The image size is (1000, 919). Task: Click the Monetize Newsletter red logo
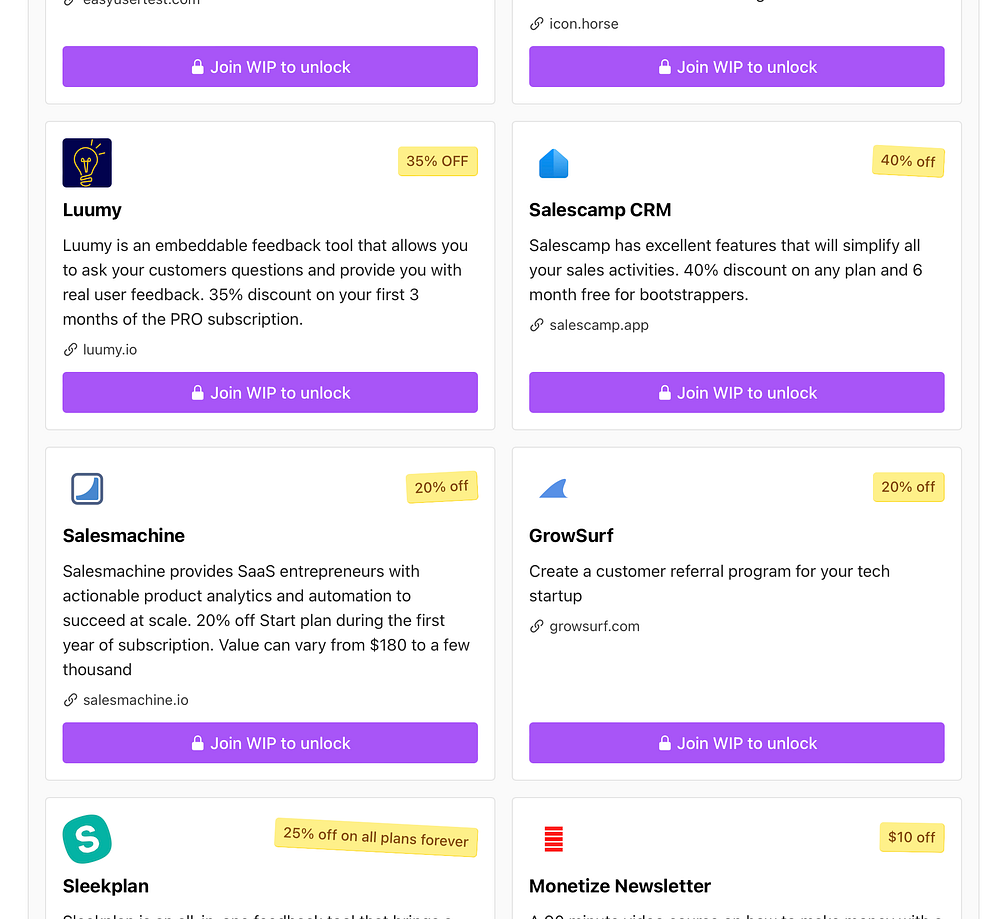coord(553,839)
